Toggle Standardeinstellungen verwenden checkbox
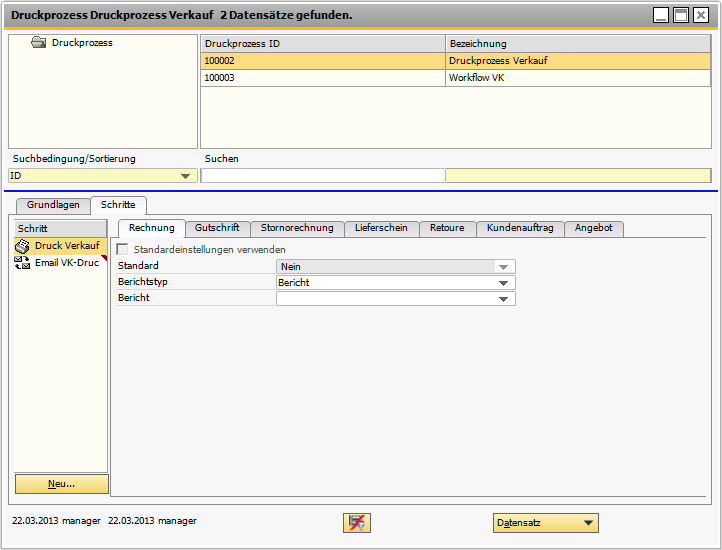The image size is (722, 550). tap(123, 249)
